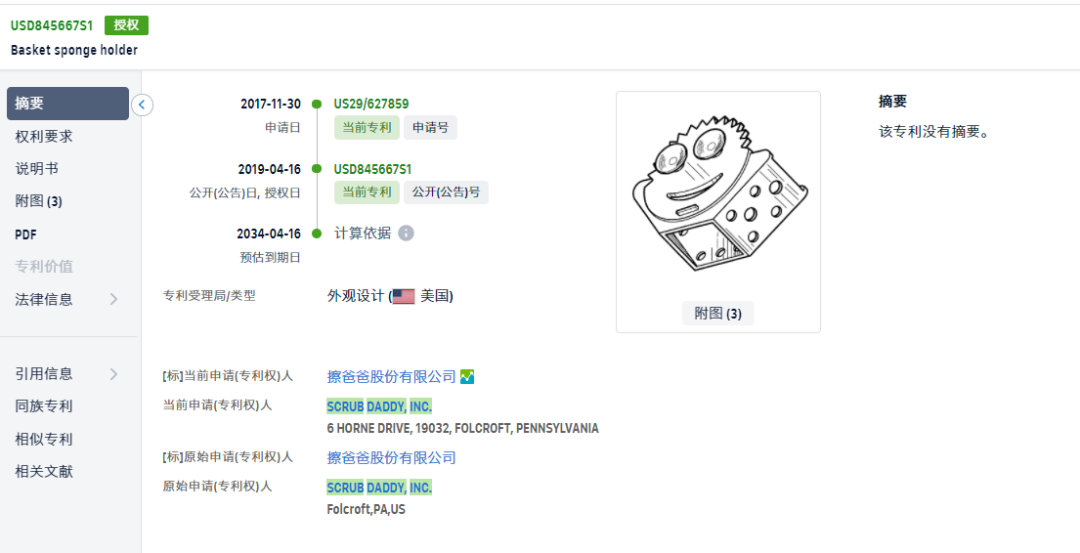Click the info icon beside 计算依据
This screenshot has height=553, width=1080.
pos(406,233)
